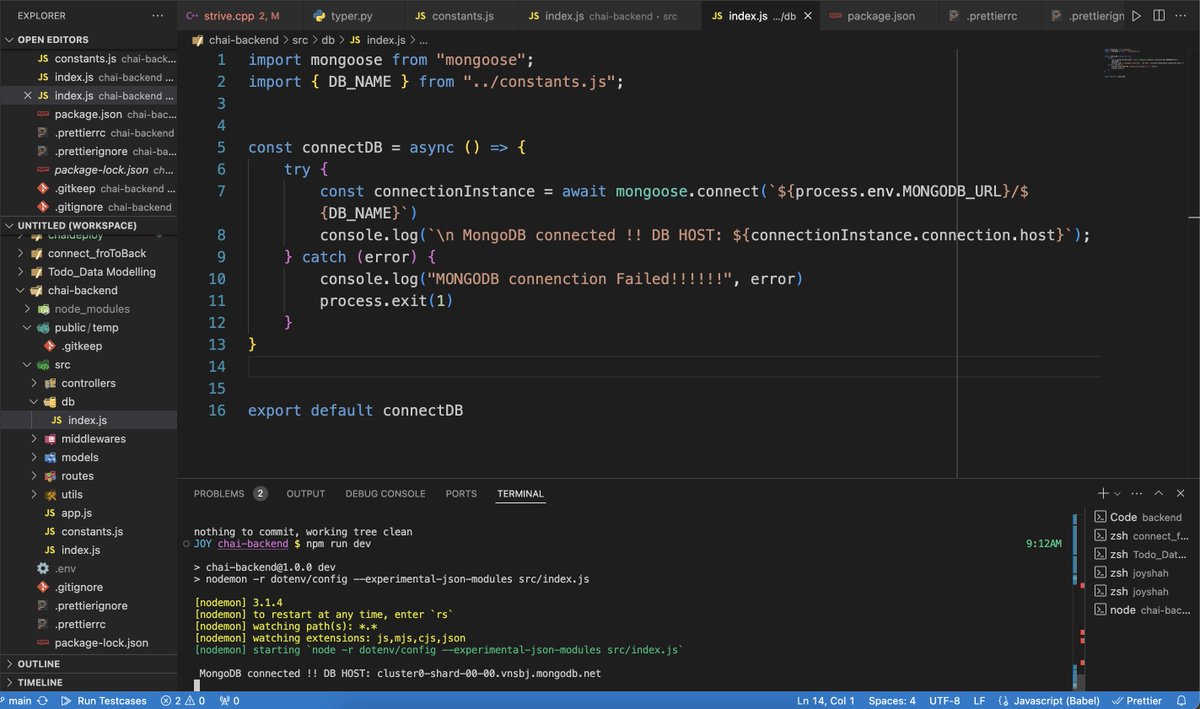
Task: Close the bottom terminal panel
Action: tap(1182, 493)
